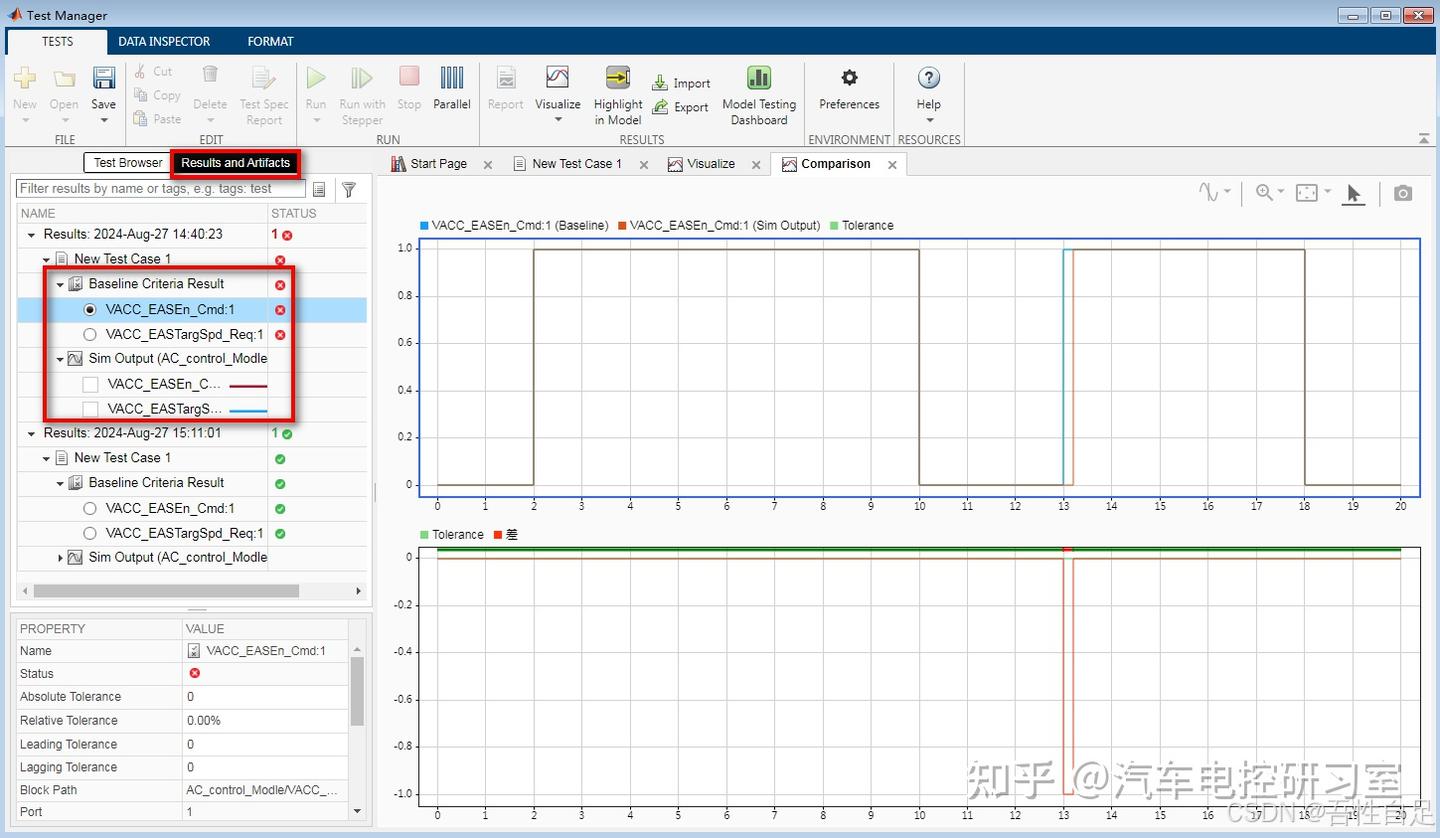Open the Model Testing Dashboard
The width and height of the screenshot is (1440, 838).
tap(758, 95)
